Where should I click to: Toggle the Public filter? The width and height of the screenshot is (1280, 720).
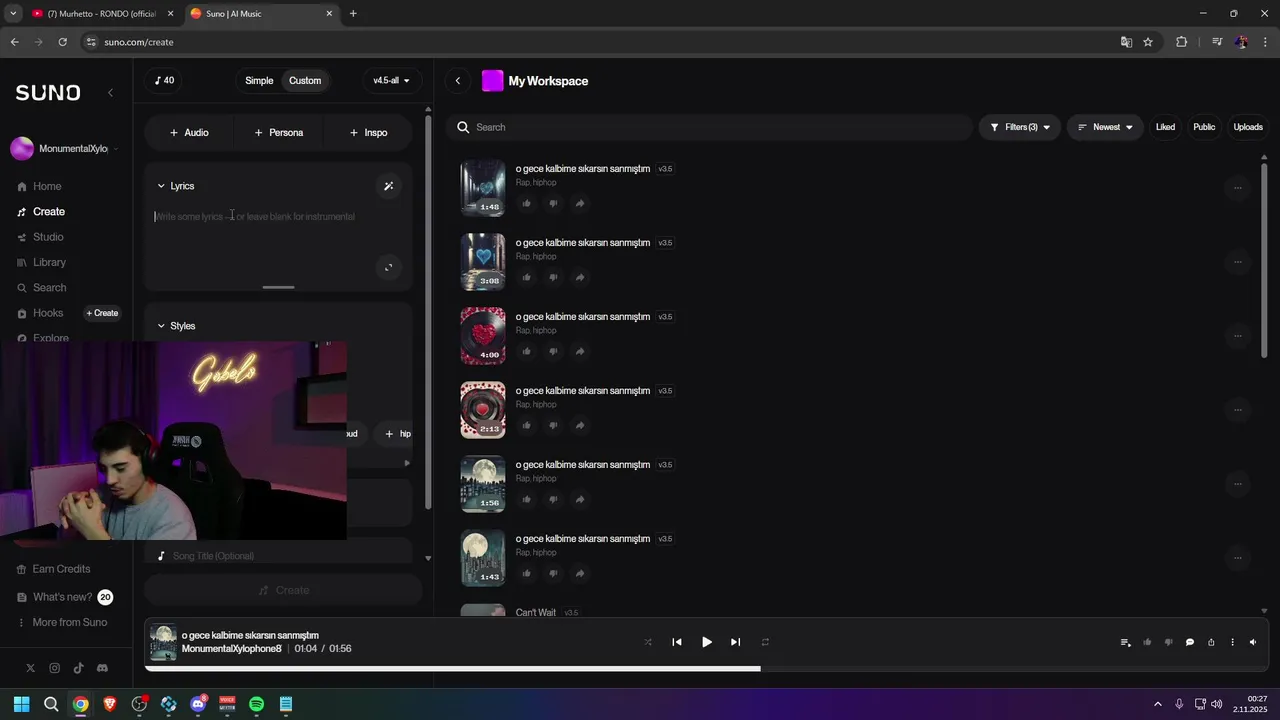click(1204, 127)
